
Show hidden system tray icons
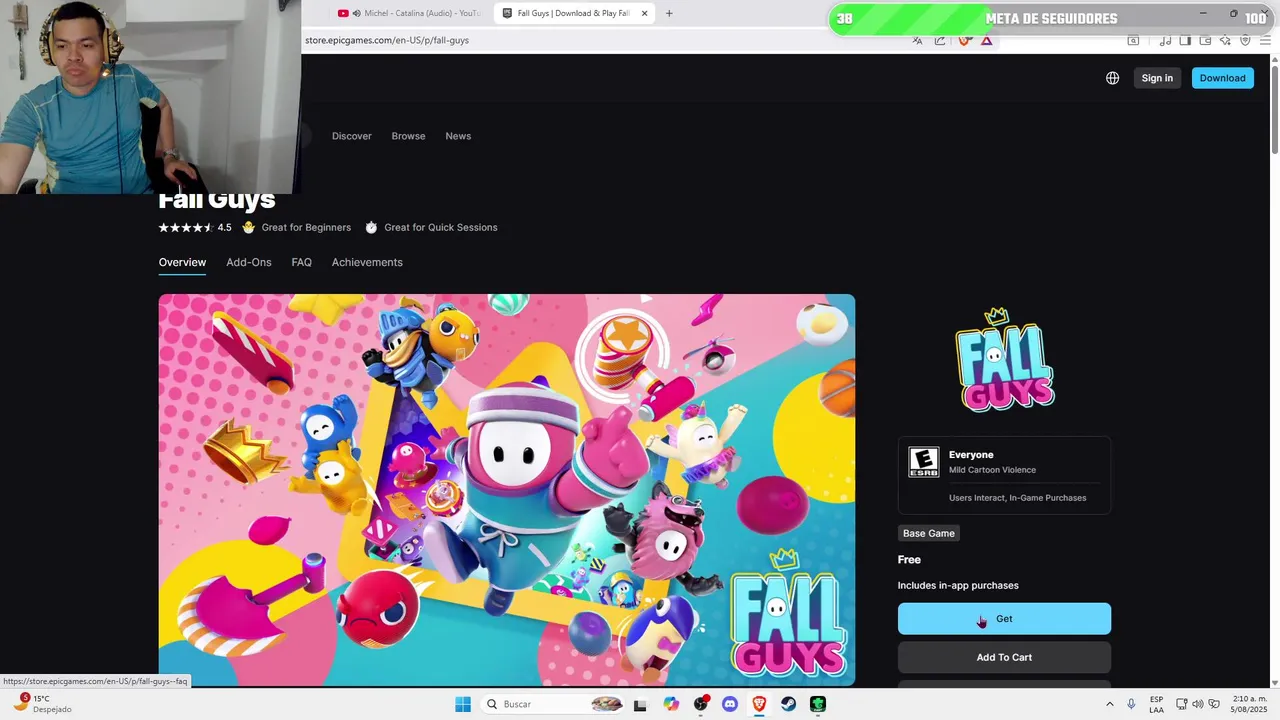click(1109, 704)
